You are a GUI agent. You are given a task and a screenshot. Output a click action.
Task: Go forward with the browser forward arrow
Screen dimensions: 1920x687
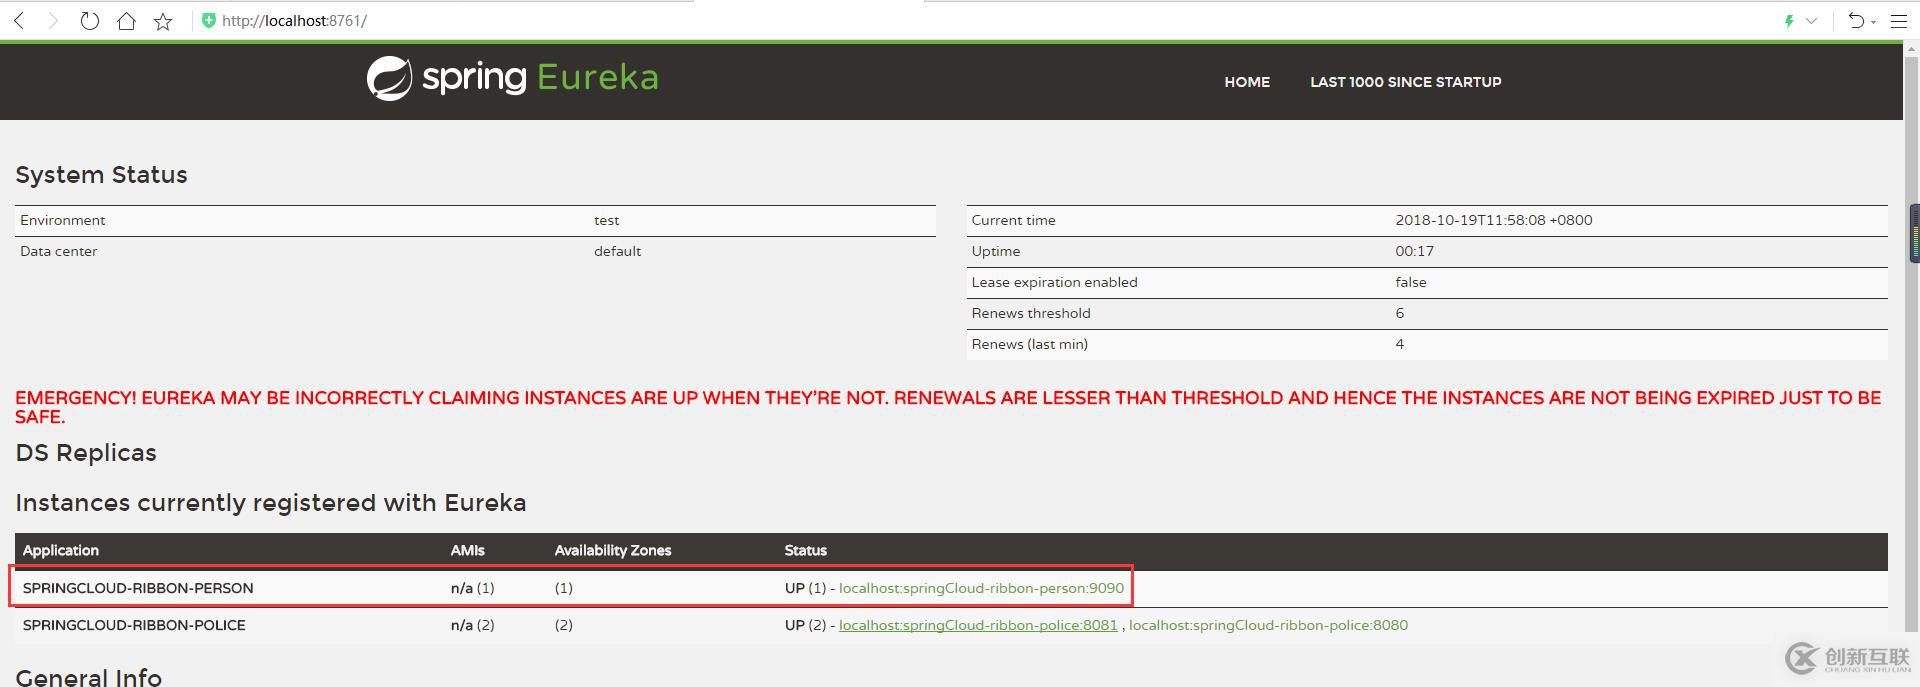[53, 20]
